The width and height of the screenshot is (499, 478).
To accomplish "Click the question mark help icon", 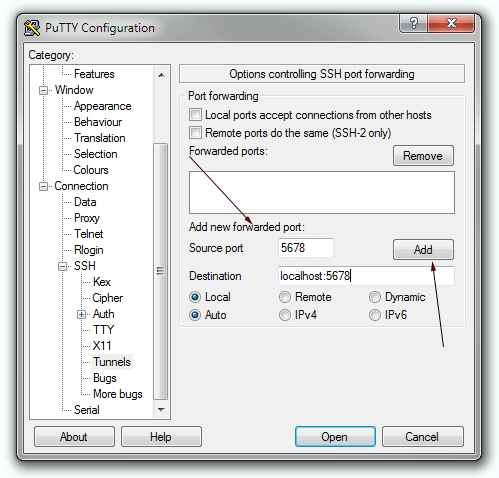I will click(413, 23).
